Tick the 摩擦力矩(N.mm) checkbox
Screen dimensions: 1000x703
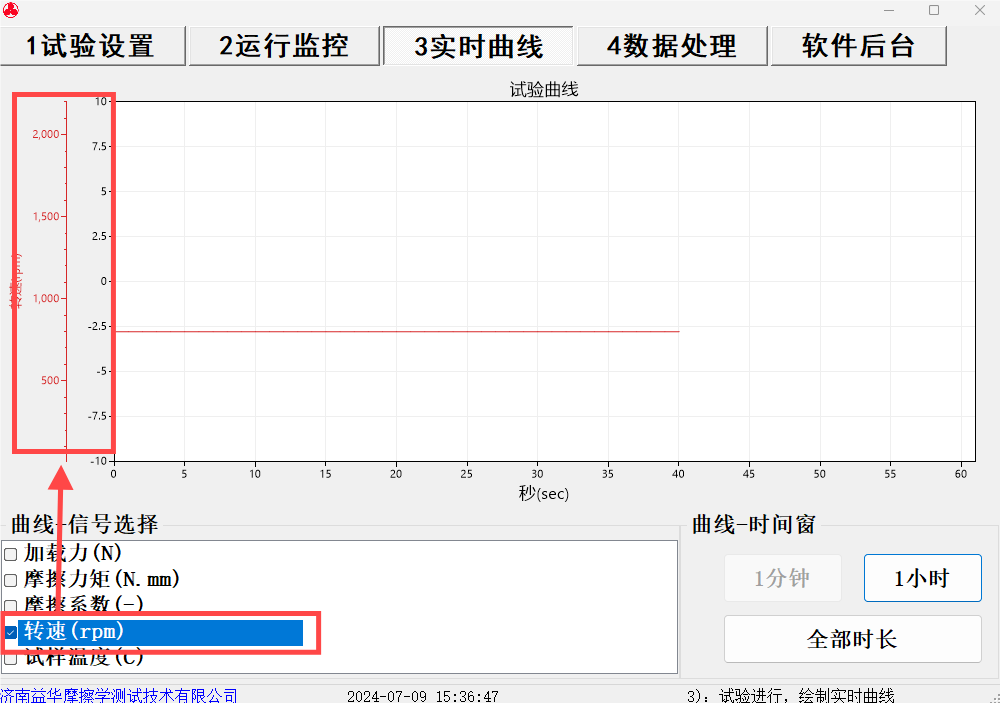11,580
